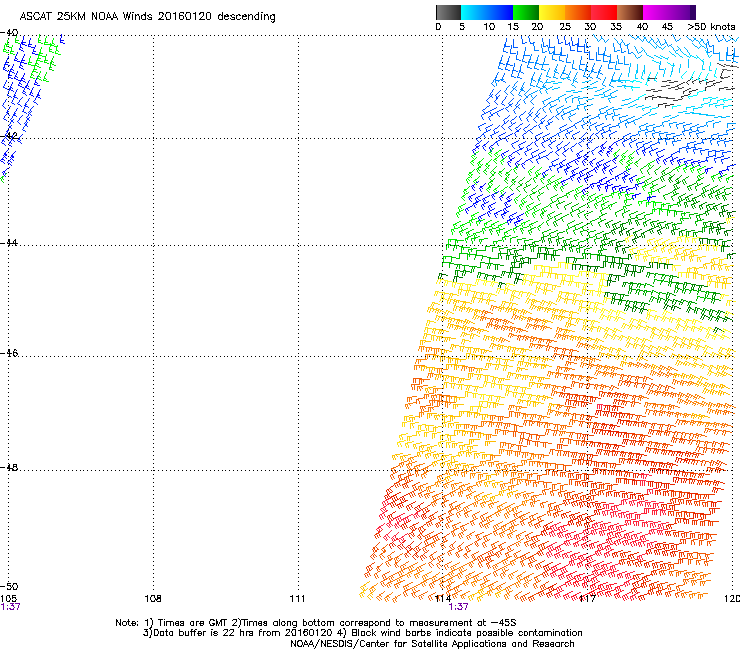Click the "-48" latitude axis label
740x650 pixels.
[9, 467]
